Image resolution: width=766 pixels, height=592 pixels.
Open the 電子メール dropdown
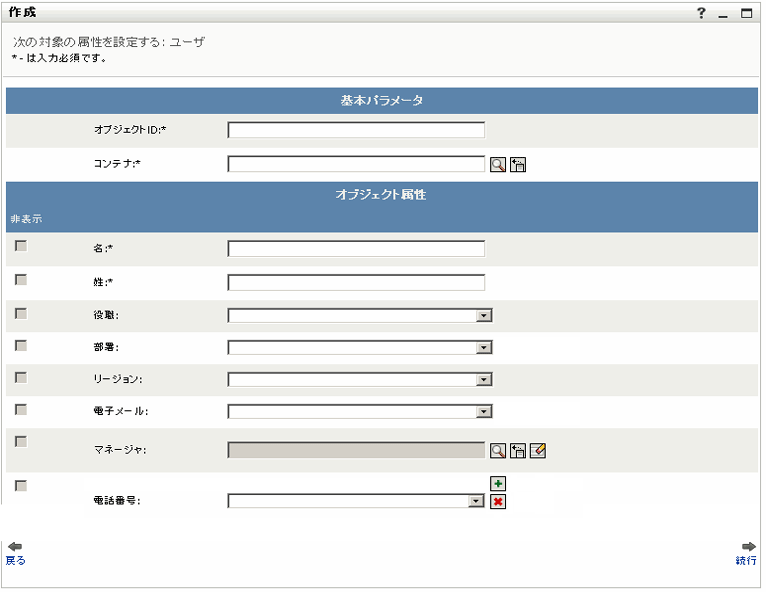click(484, 412)
